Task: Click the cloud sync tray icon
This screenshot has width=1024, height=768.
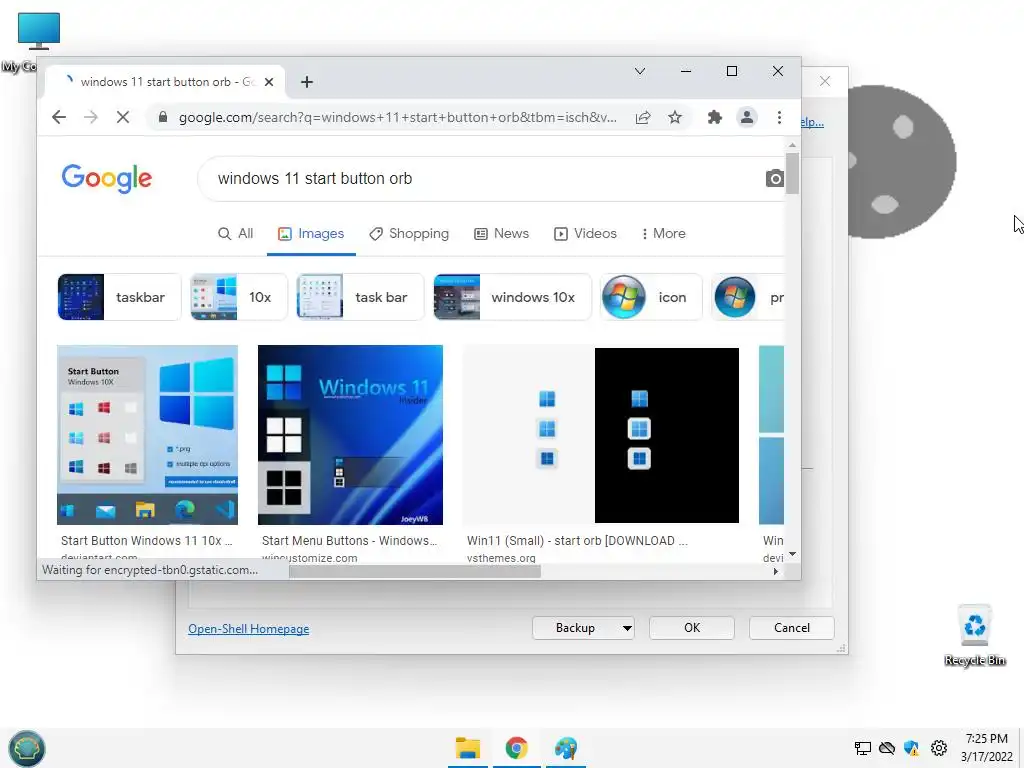Action: 887,748
